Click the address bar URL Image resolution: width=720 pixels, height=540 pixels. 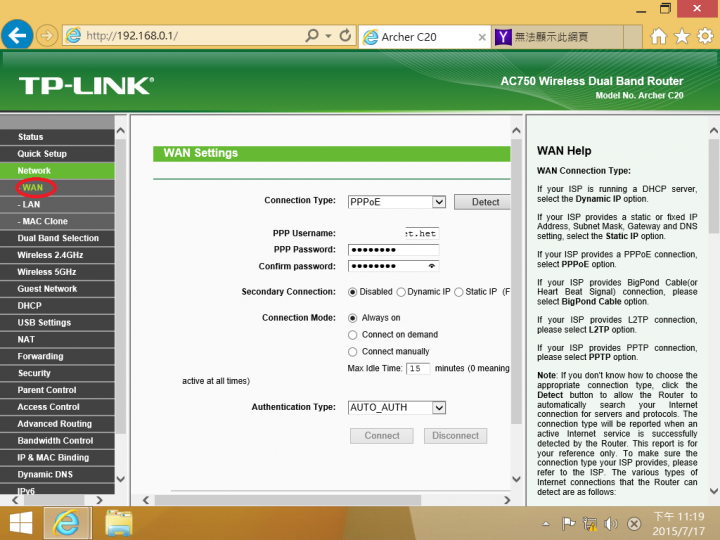tap(132, 36)
